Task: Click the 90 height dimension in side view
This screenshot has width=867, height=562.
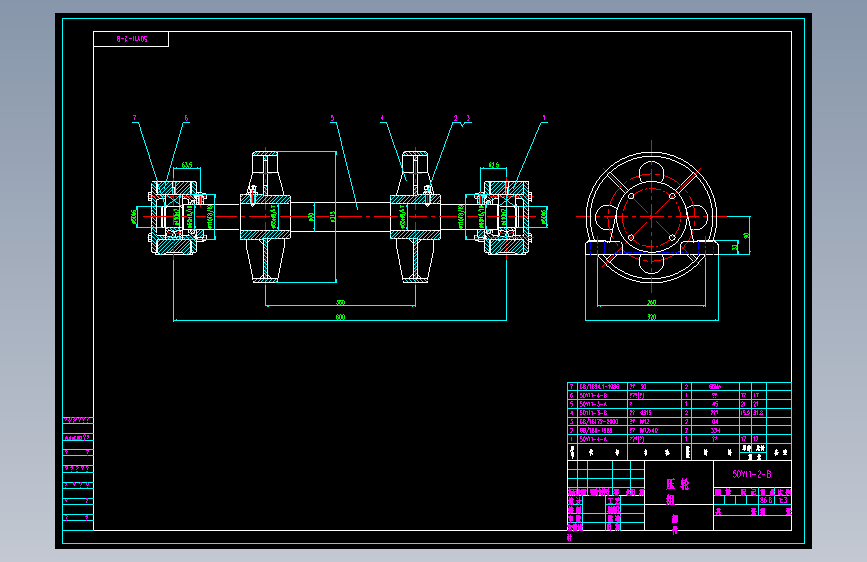Action: tap(746, 236)
